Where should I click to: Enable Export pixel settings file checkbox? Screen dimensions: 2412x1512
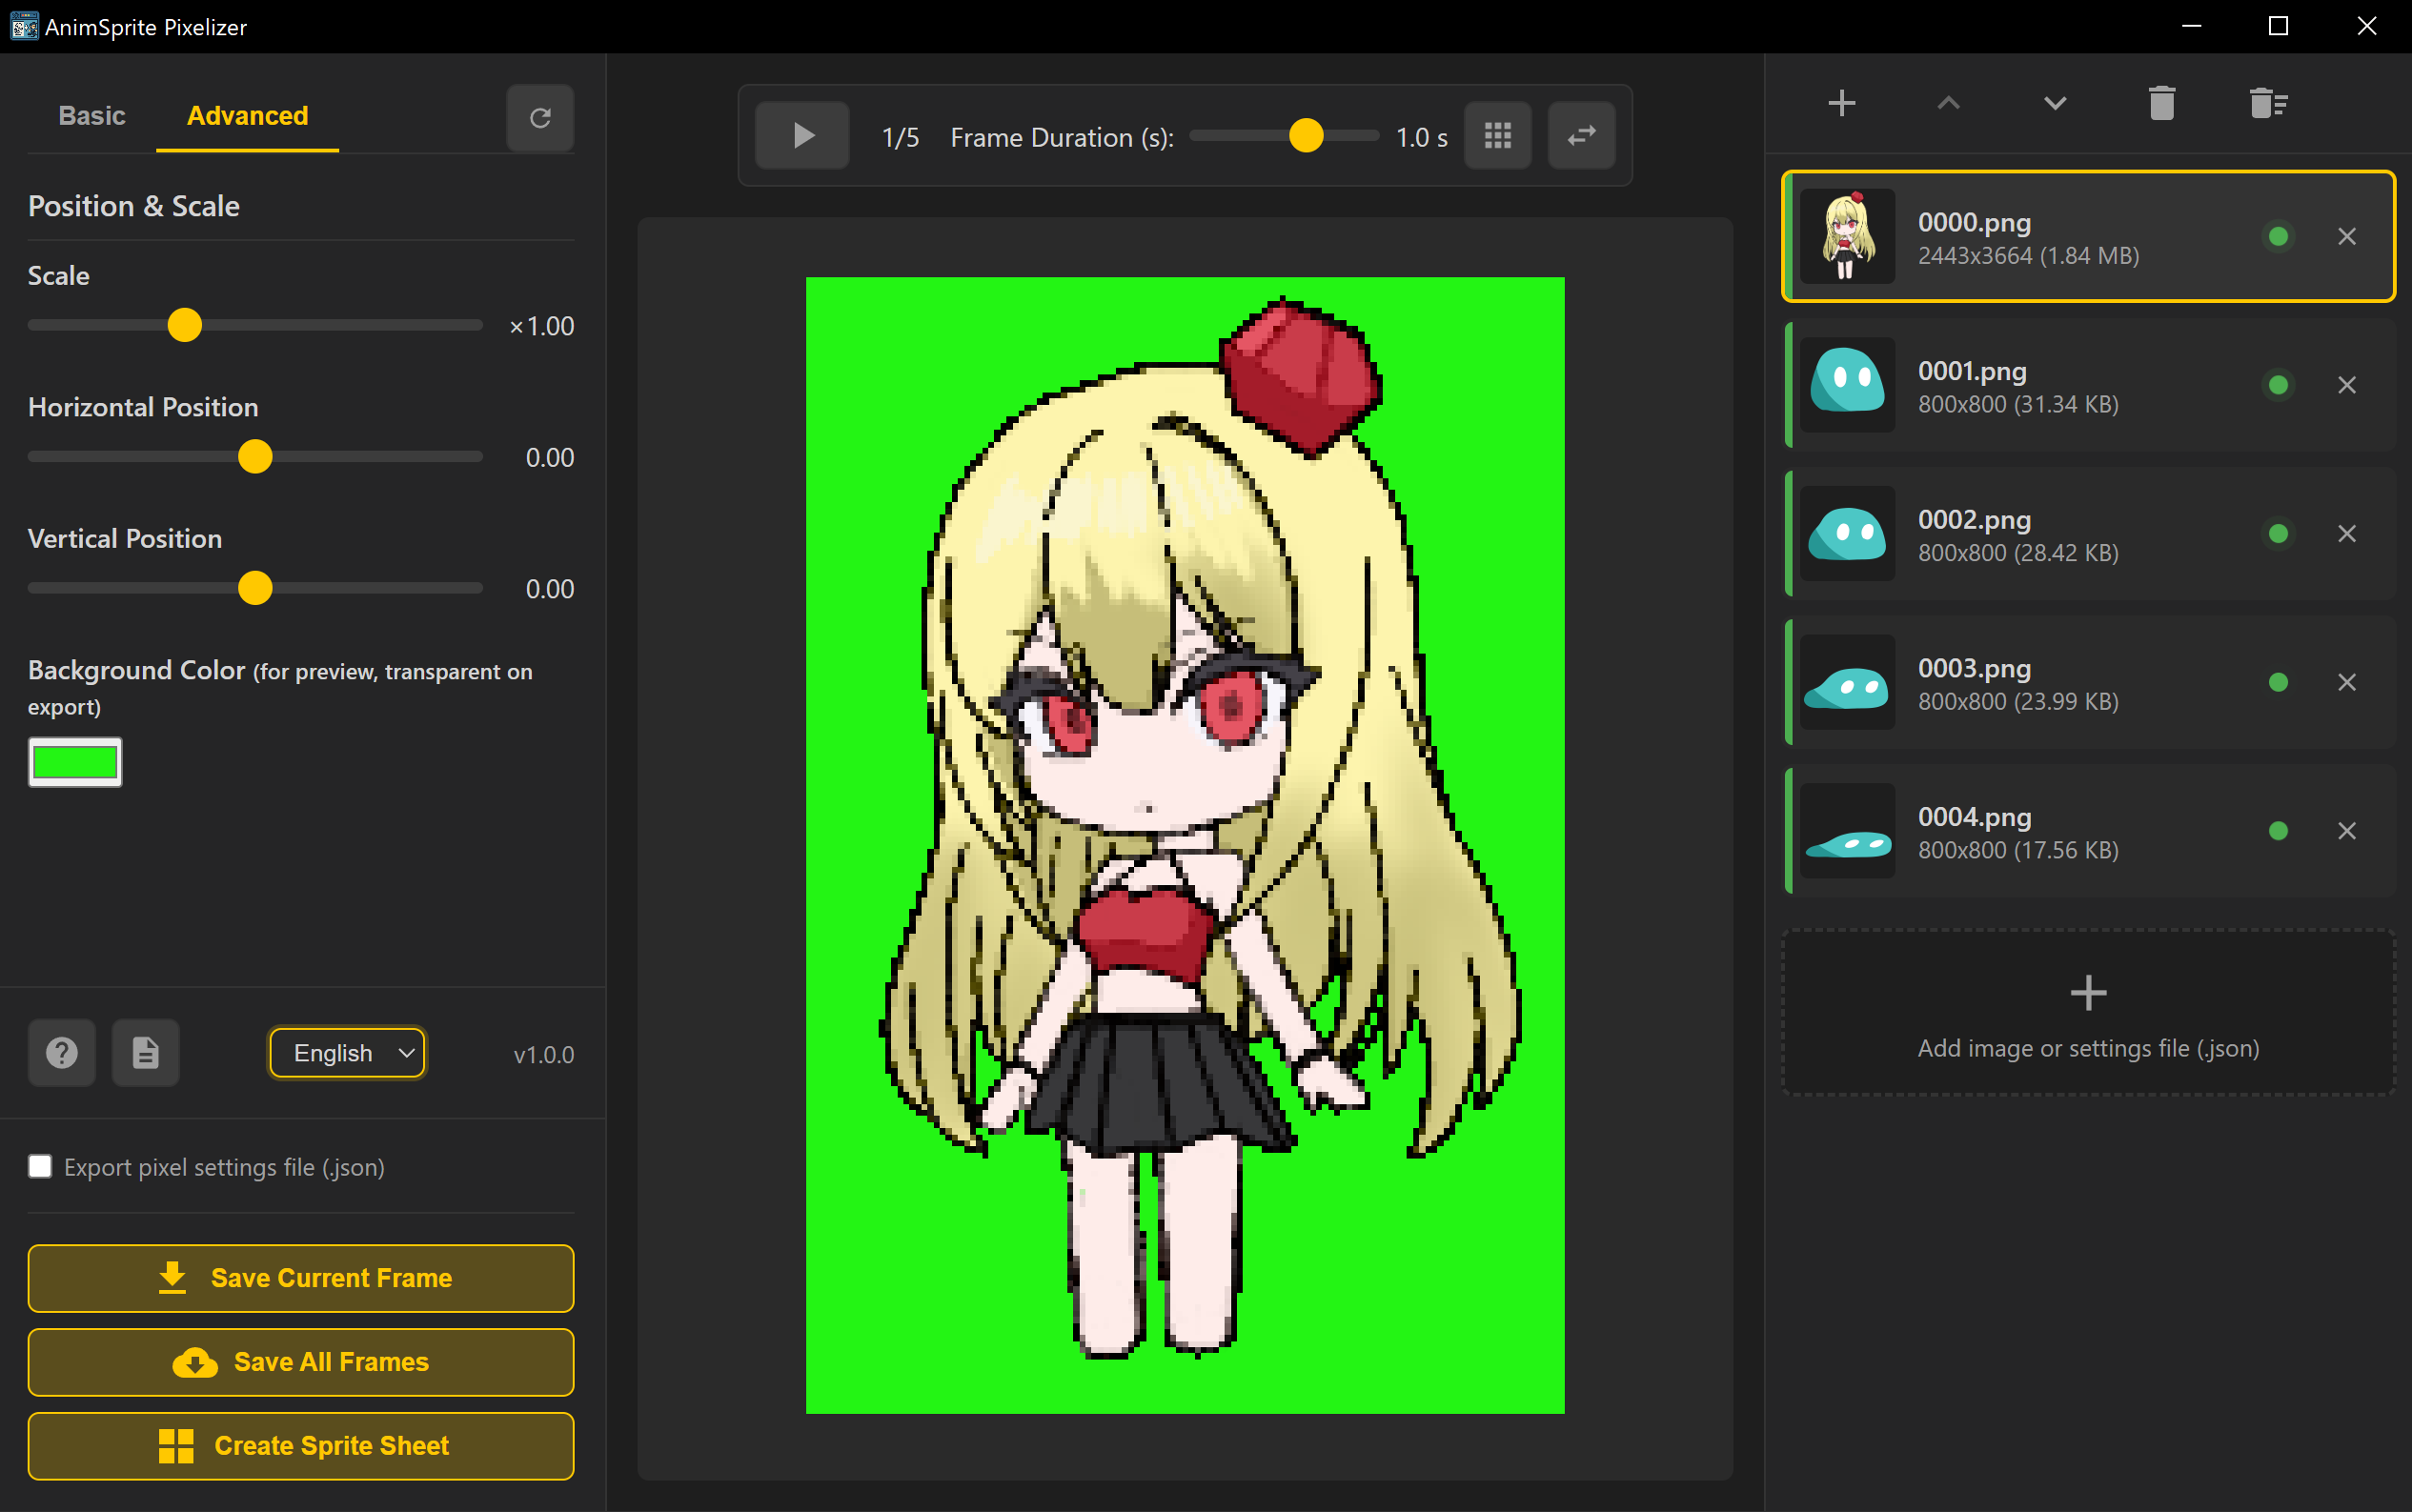[x=40, y=1166]
